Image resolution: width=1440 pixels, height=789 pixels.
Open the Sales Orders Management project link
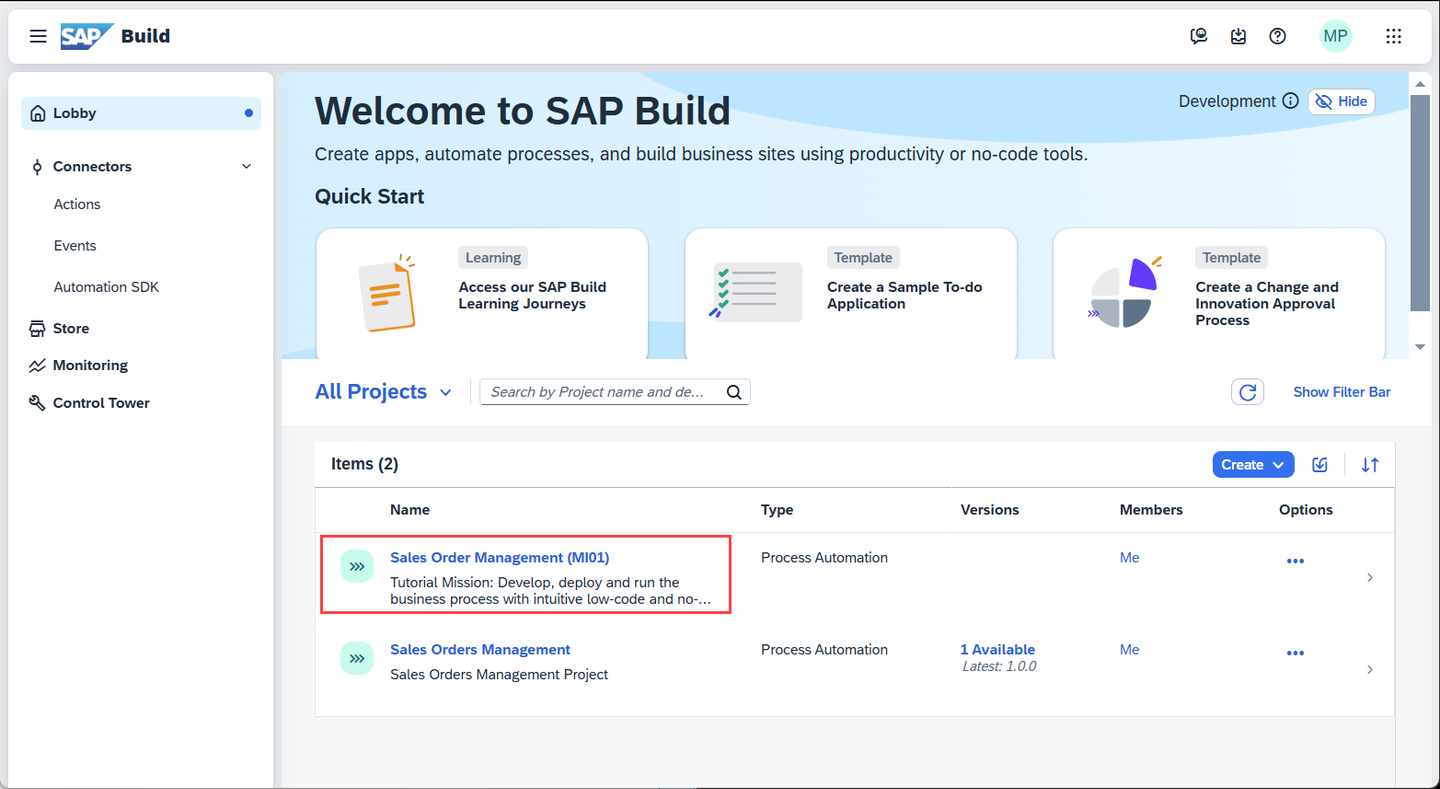480,649
